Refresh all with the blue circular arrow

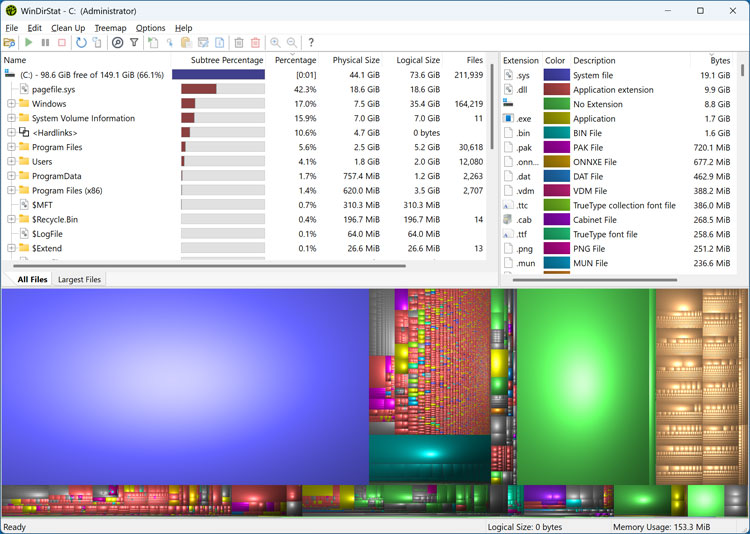[x=81, y=43]
